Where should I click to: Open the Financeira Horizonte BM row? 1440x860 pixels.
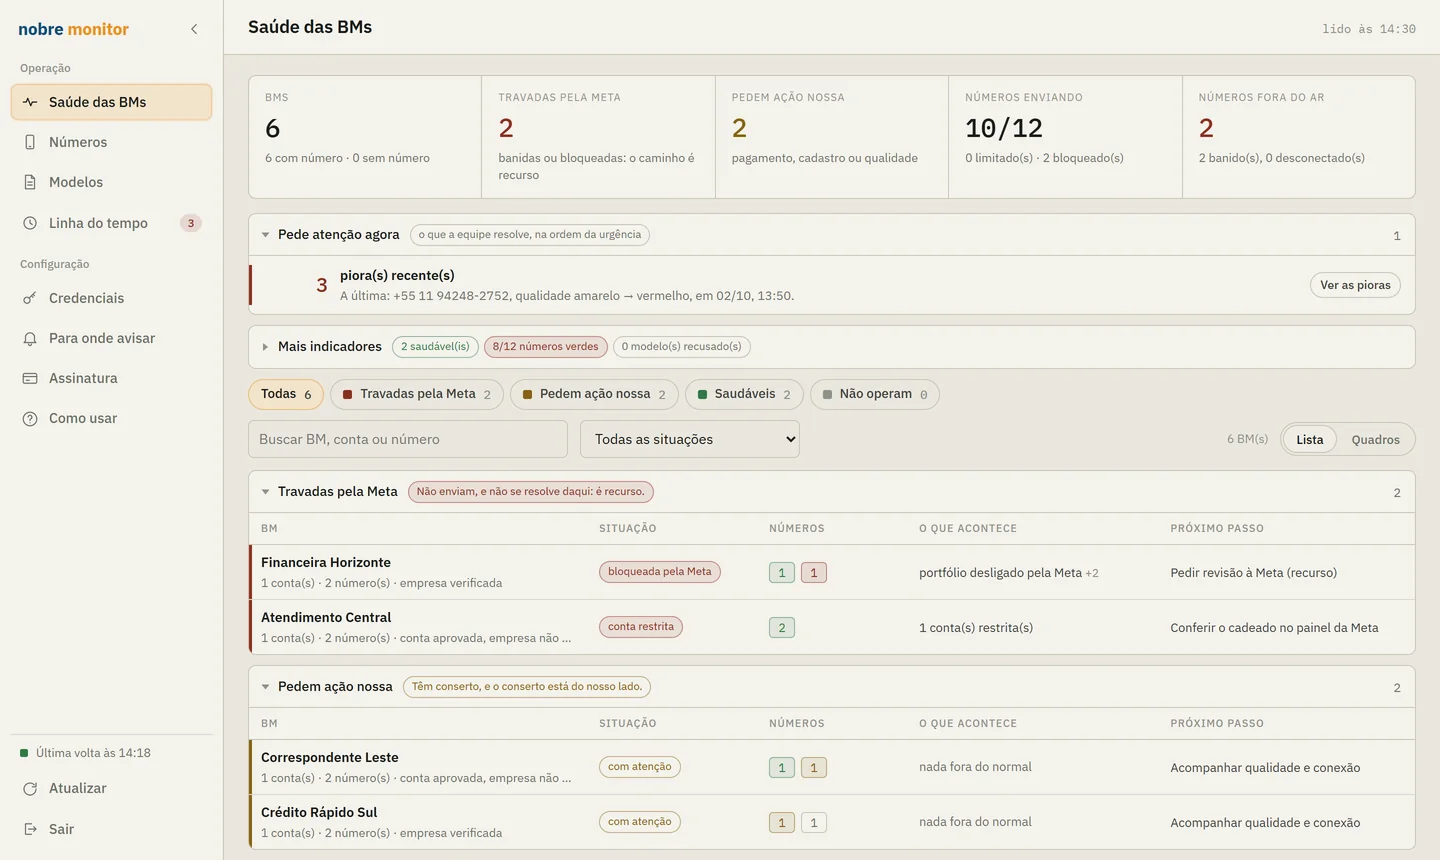click(832, 572)
